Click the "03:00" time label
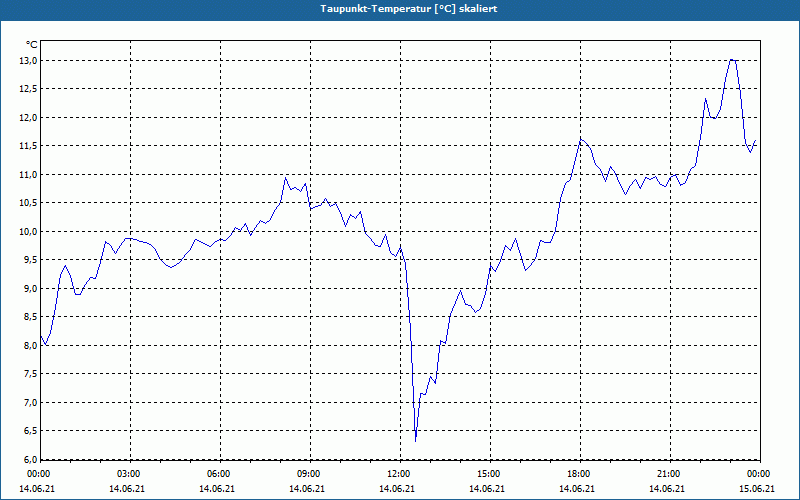 click(x=129, y=474)
